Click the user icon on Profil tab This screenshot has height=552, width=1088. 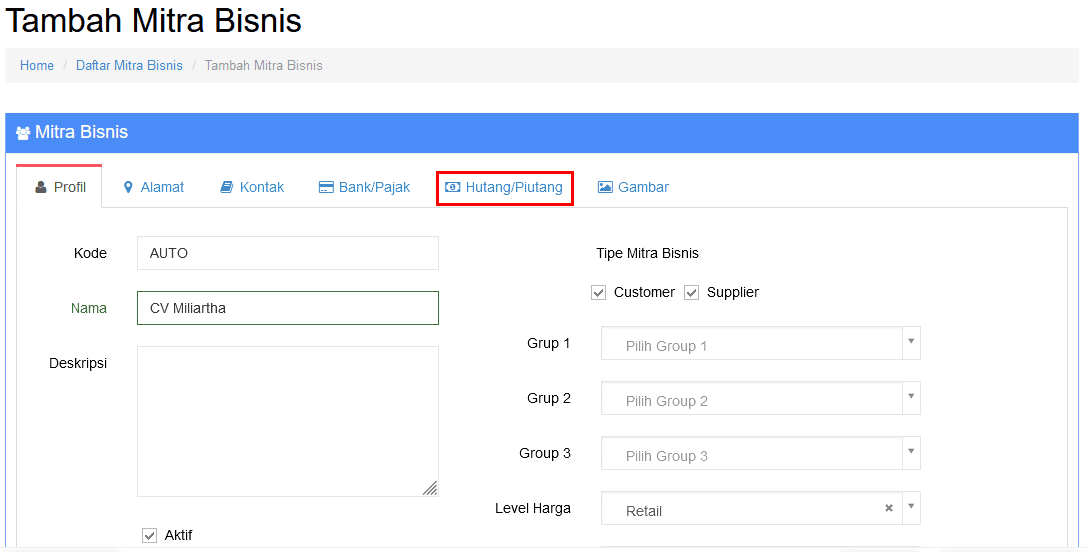pos(41,187)
